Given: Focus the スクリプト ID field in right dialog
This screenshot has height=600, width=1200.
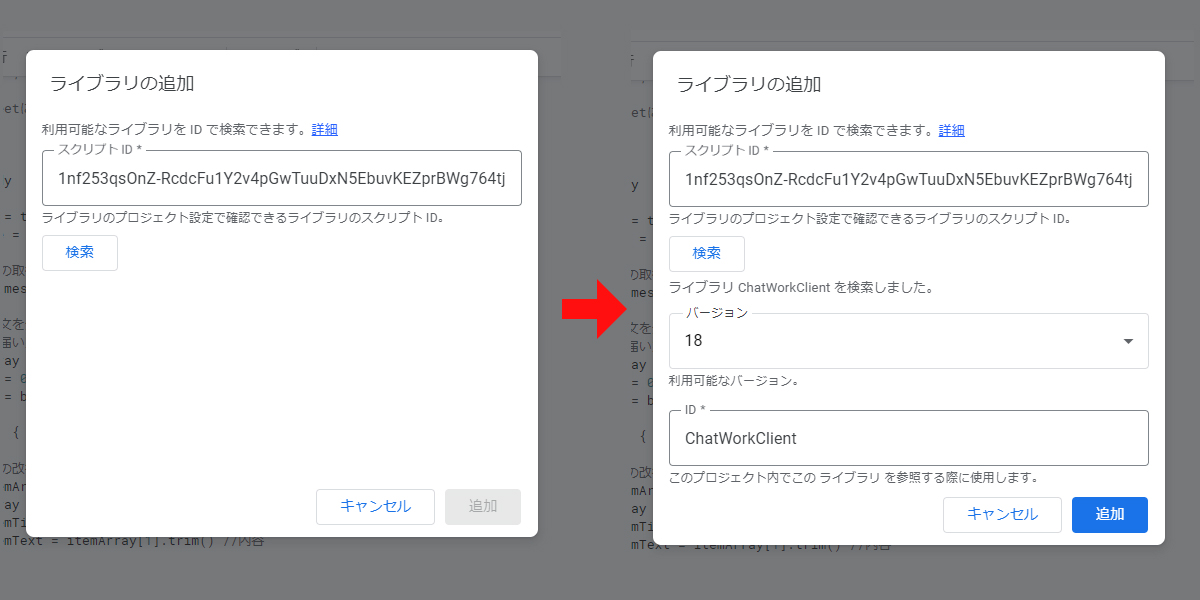Looking at the screenshot, I should click(x=909, y=179).
